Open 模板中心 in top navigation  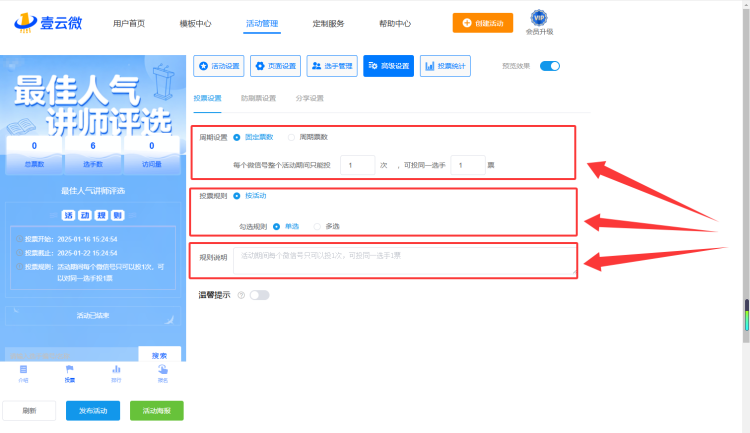click(195, 23)
